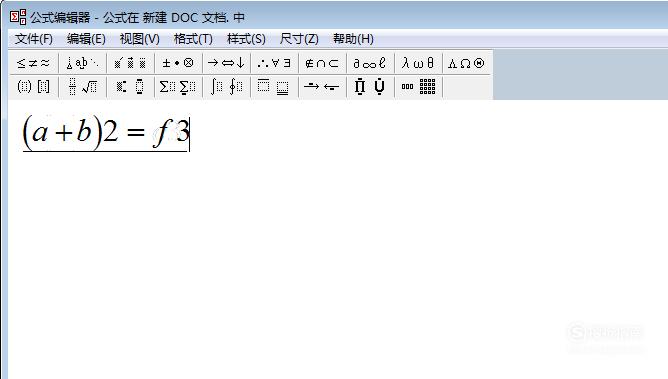
Task: Click the digit 2 after the parenthesis
Action: (x=110, y=131)
